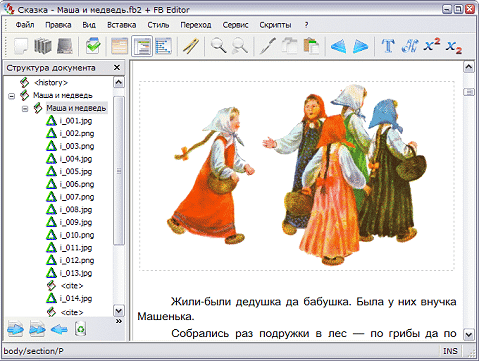
Task: Select i_012.png in structure tree
Action: [x=77, y=260]
